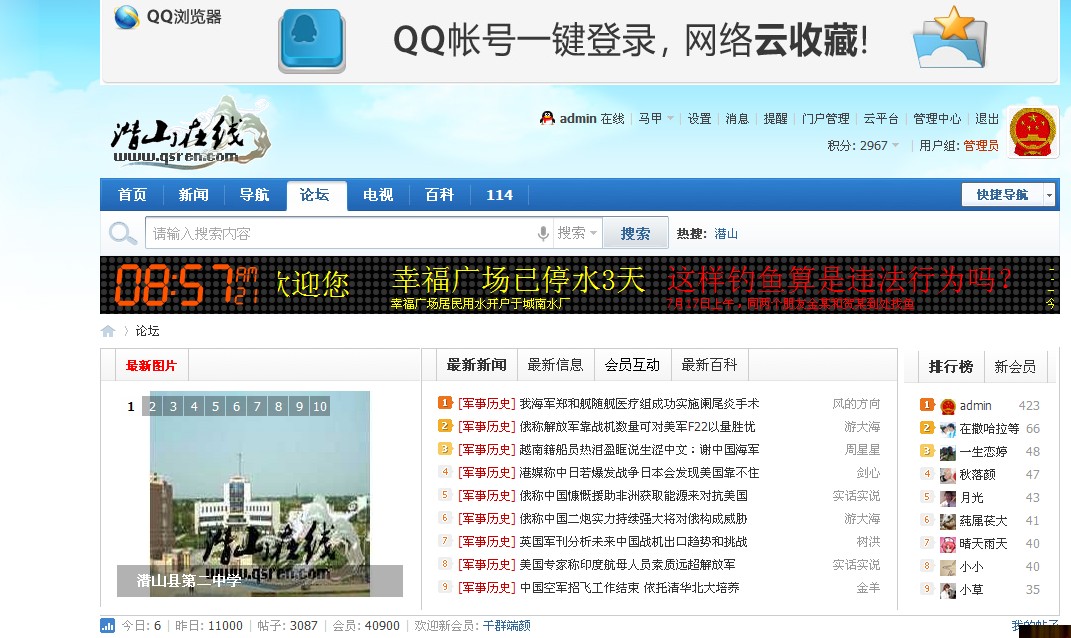
Task: Click the hot search term 潜山
Action: pos(726,234)
